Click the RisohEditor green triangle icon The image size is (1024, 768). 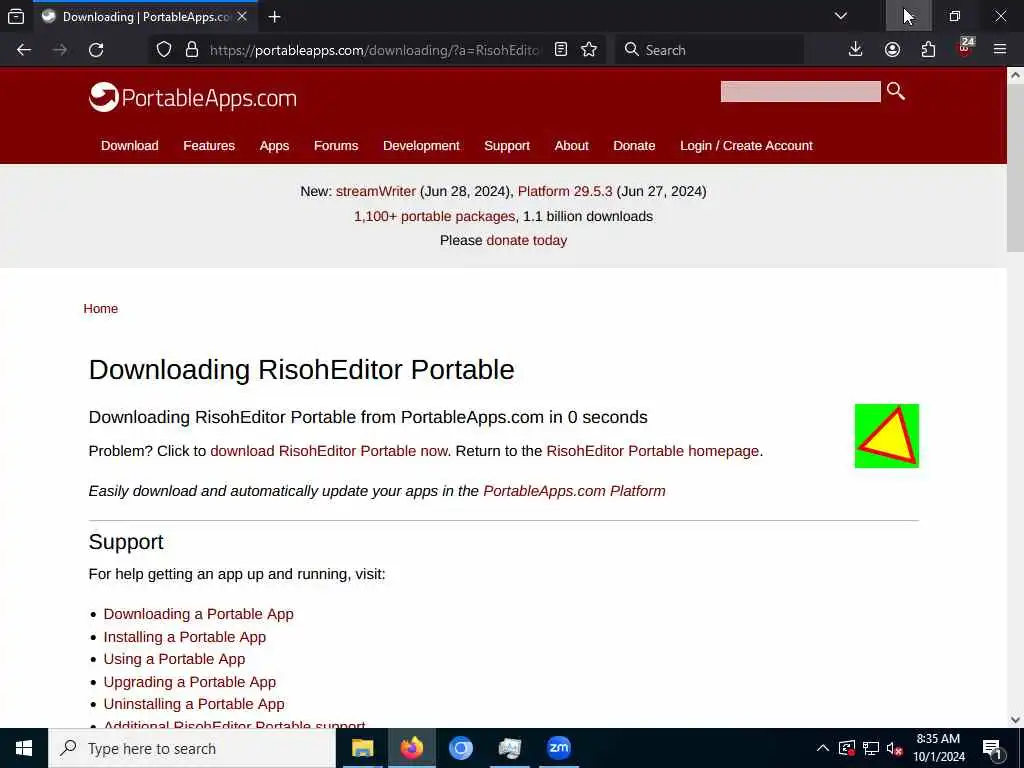[x=886, y=436]
